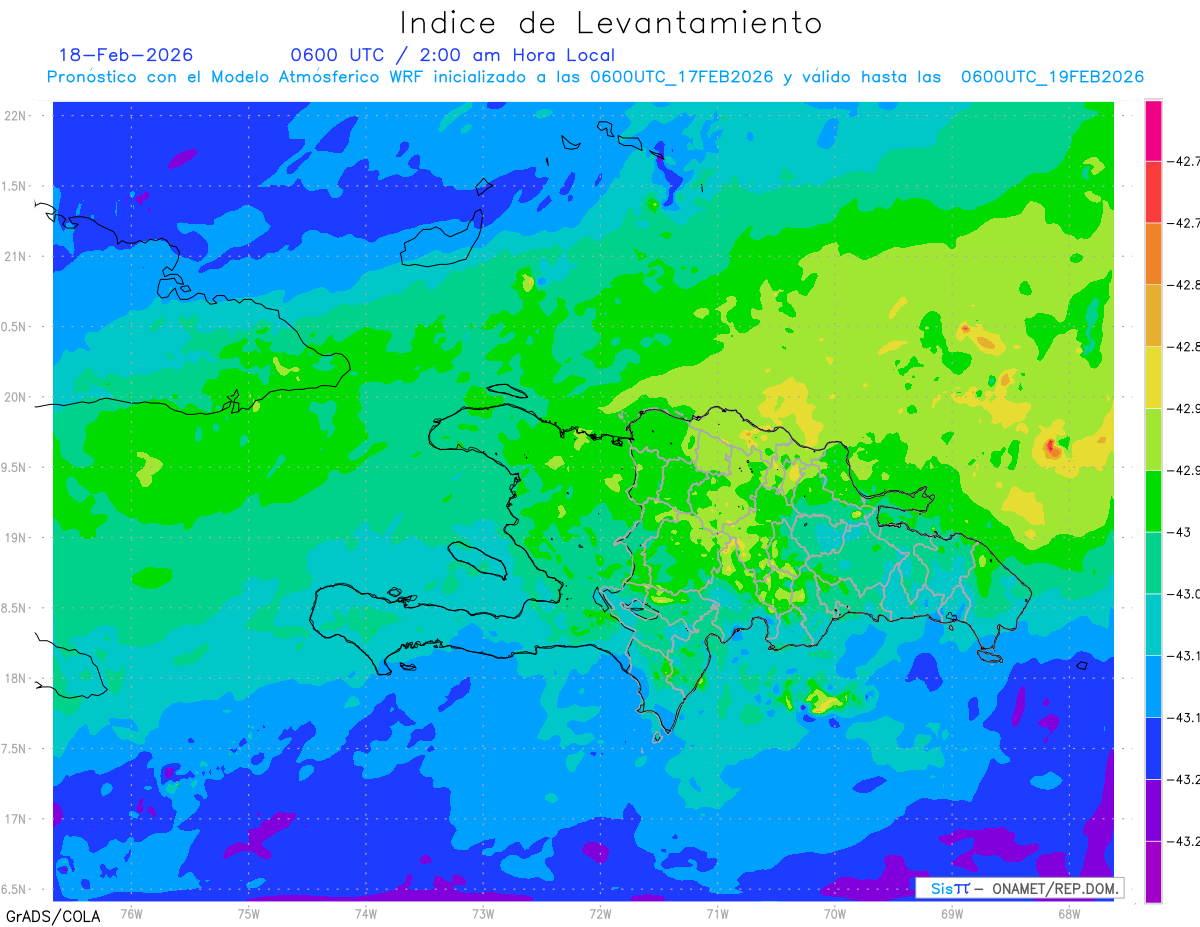Click the 68W longitude label
This screenshot has width=1200, height=927.
1069,913
